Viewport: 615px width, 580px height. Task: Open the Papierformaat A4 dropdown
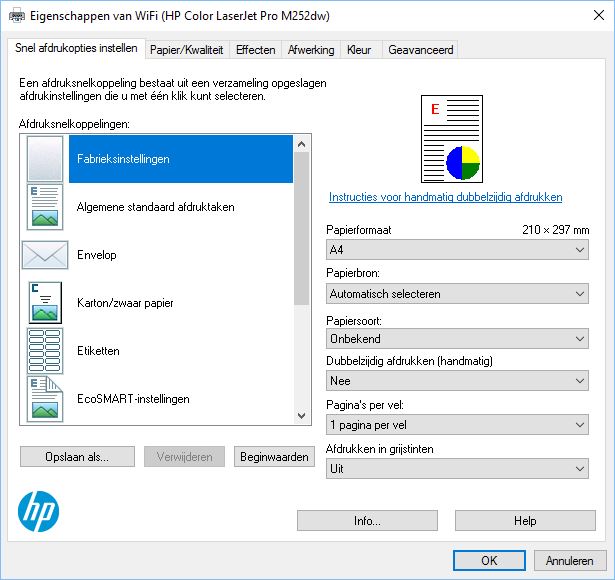[457, 250]
